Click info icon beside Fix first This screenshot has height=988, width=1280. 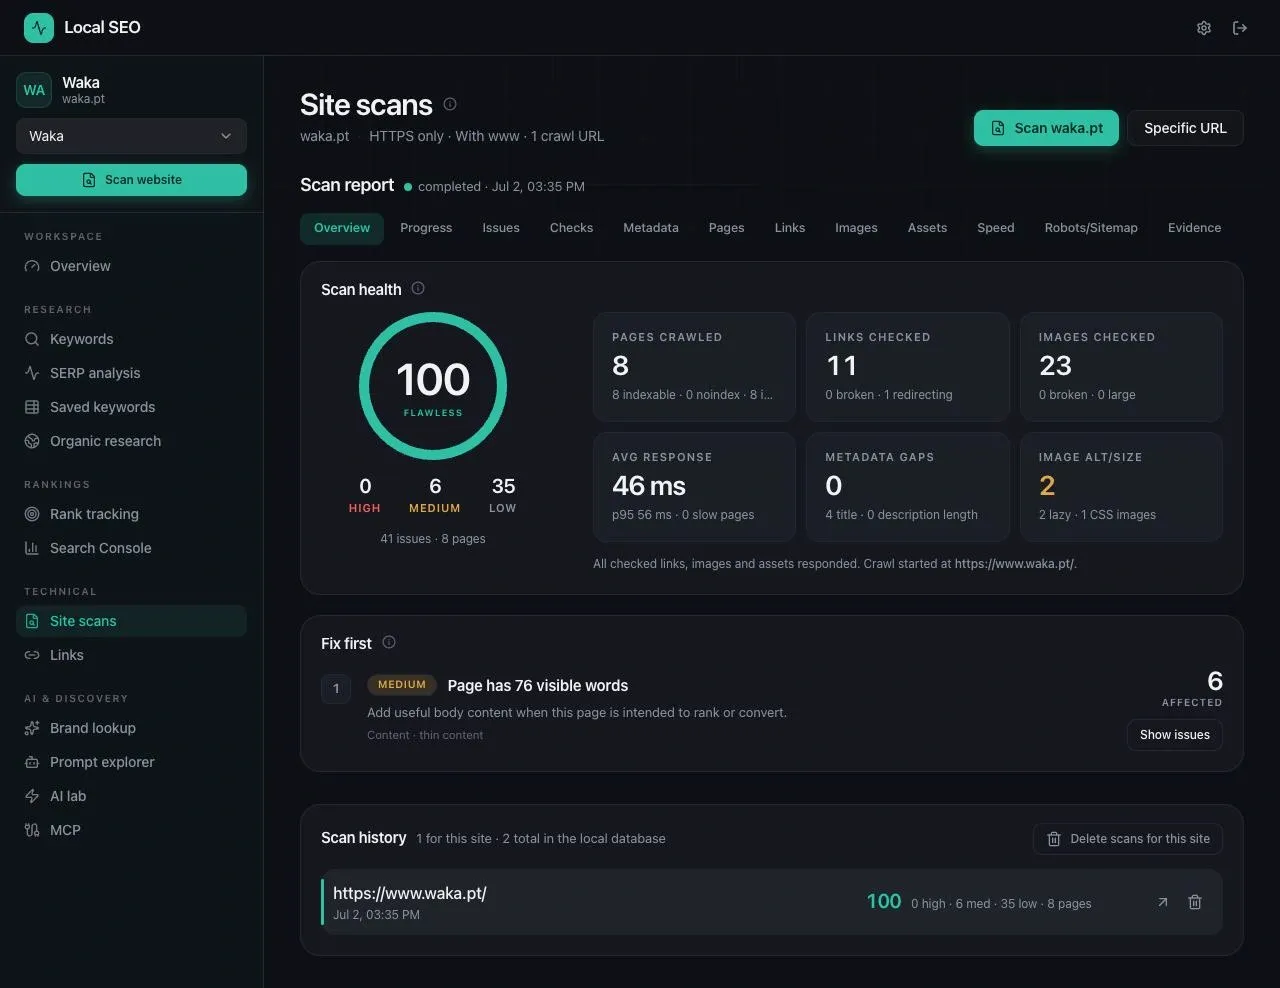pyautogui.click(x=389, y=642)
